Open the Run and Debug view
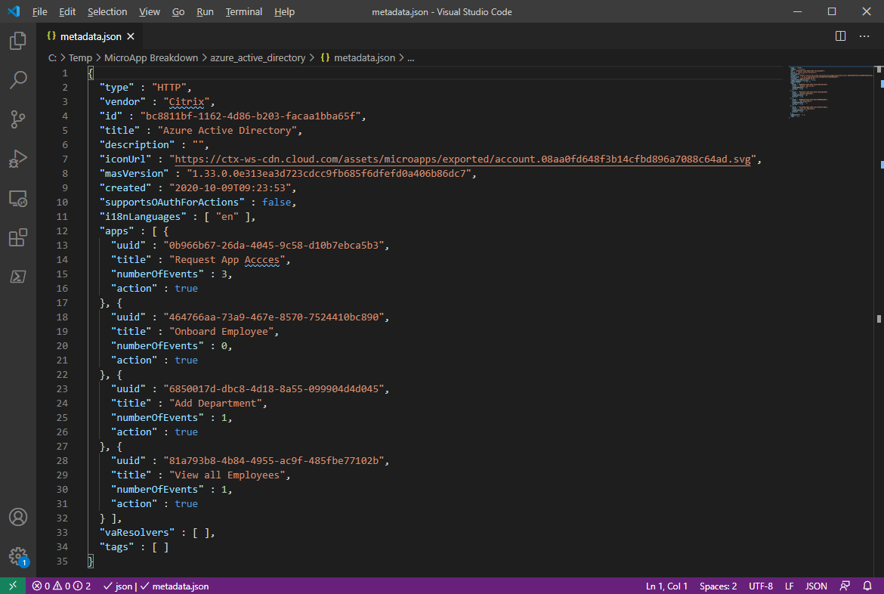This screenshot has height=594, width=884. 17,159
